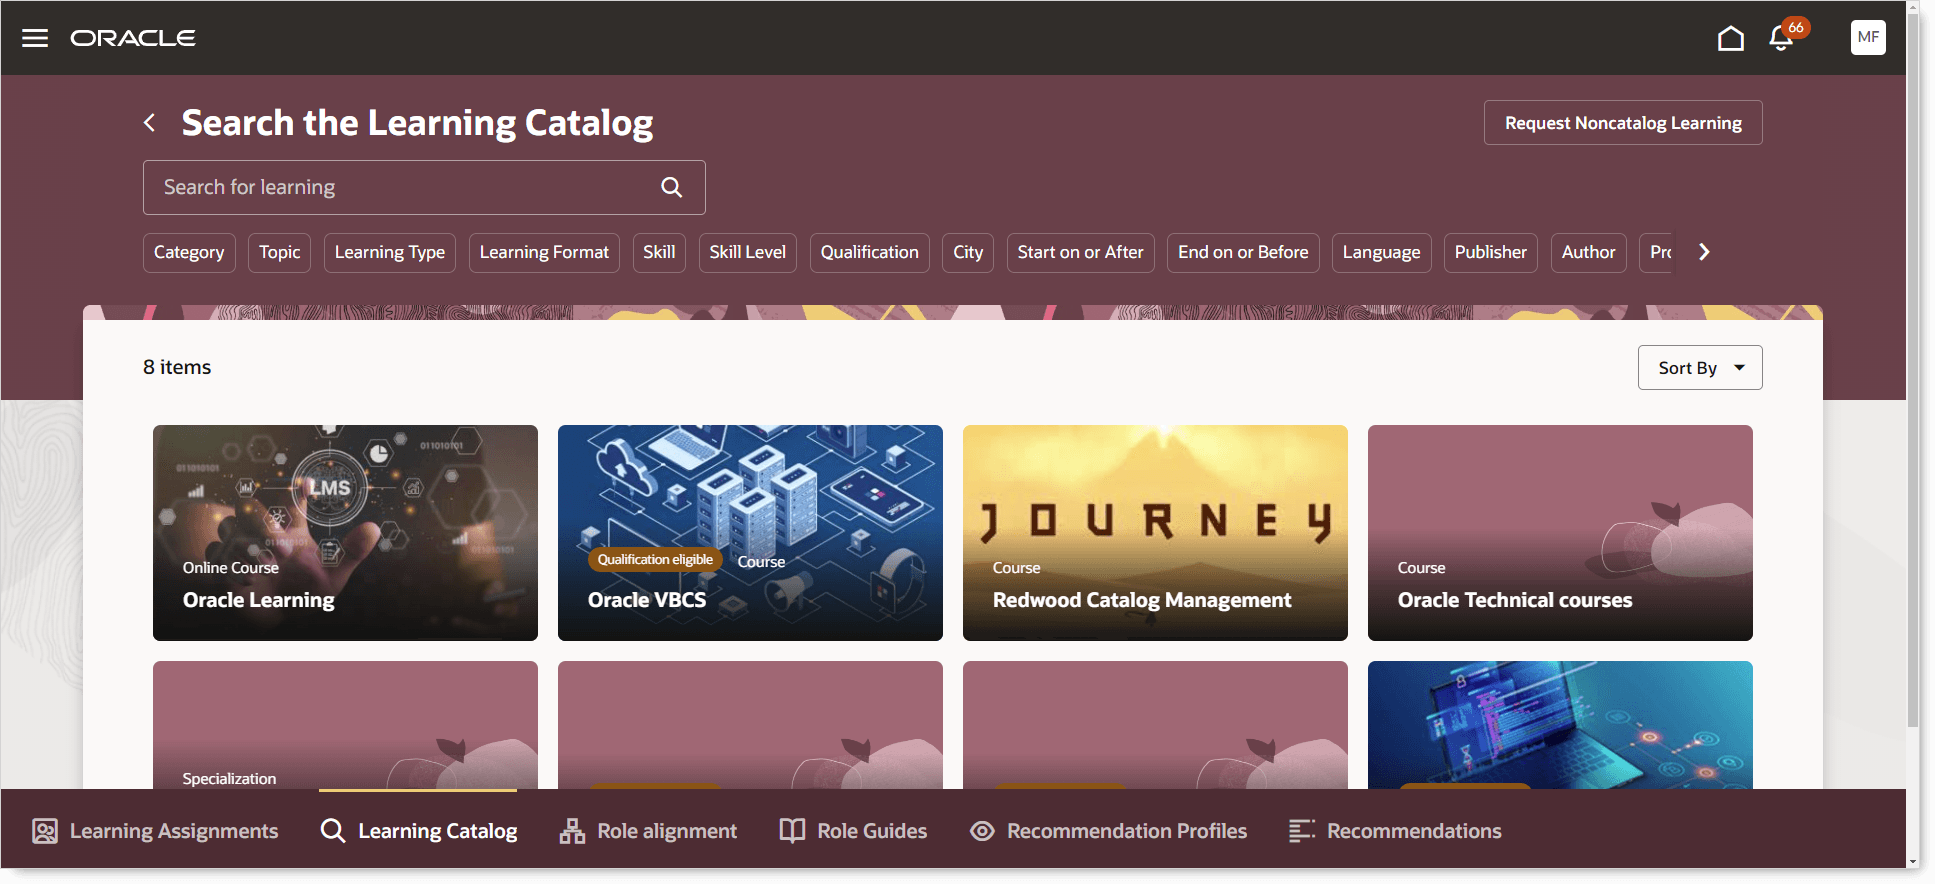This screenshot has height=884, width=1935.
Task: Open the Sort By dropdown
Action: 1700,368
